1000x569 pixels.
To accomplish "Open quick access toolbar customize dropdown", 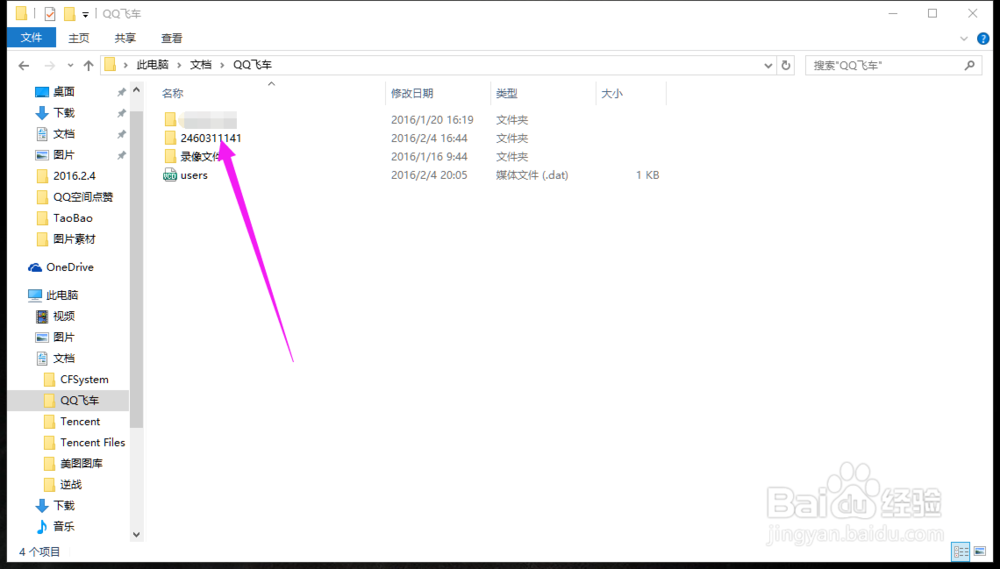I will [85, 14].
